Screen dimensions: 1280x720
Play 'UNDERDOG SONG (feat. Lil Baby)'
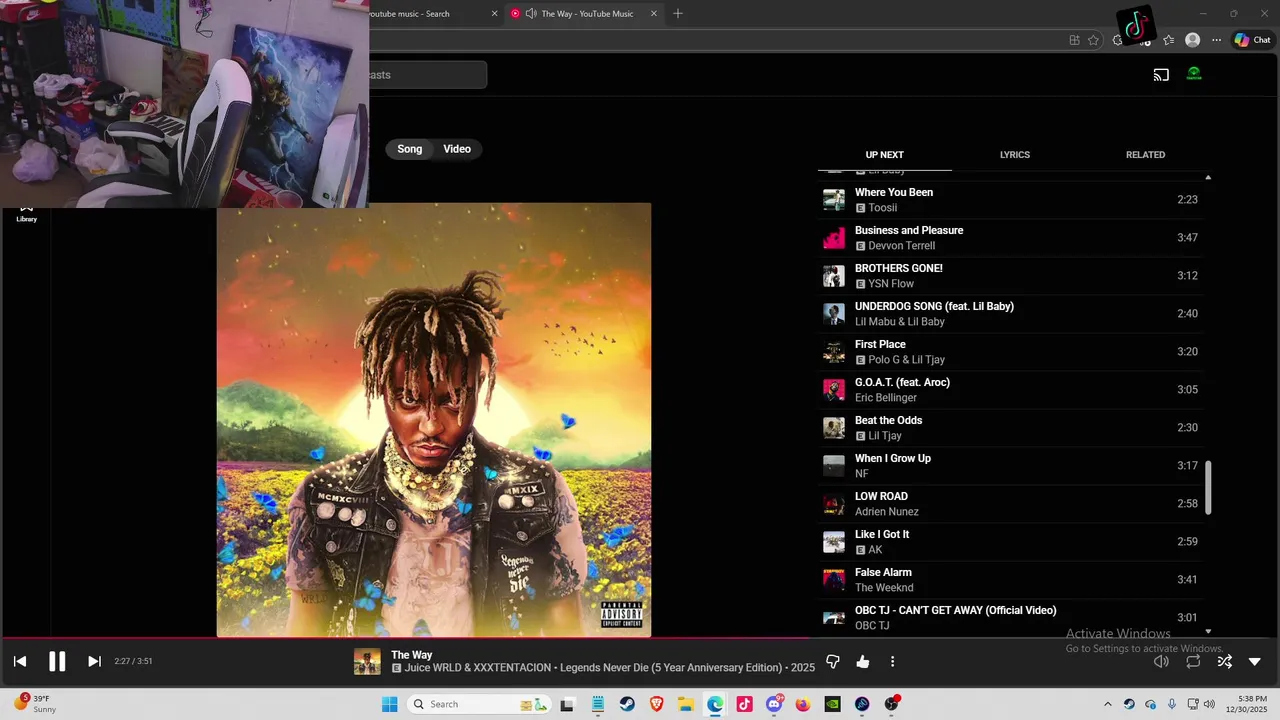click(1010, 314)
